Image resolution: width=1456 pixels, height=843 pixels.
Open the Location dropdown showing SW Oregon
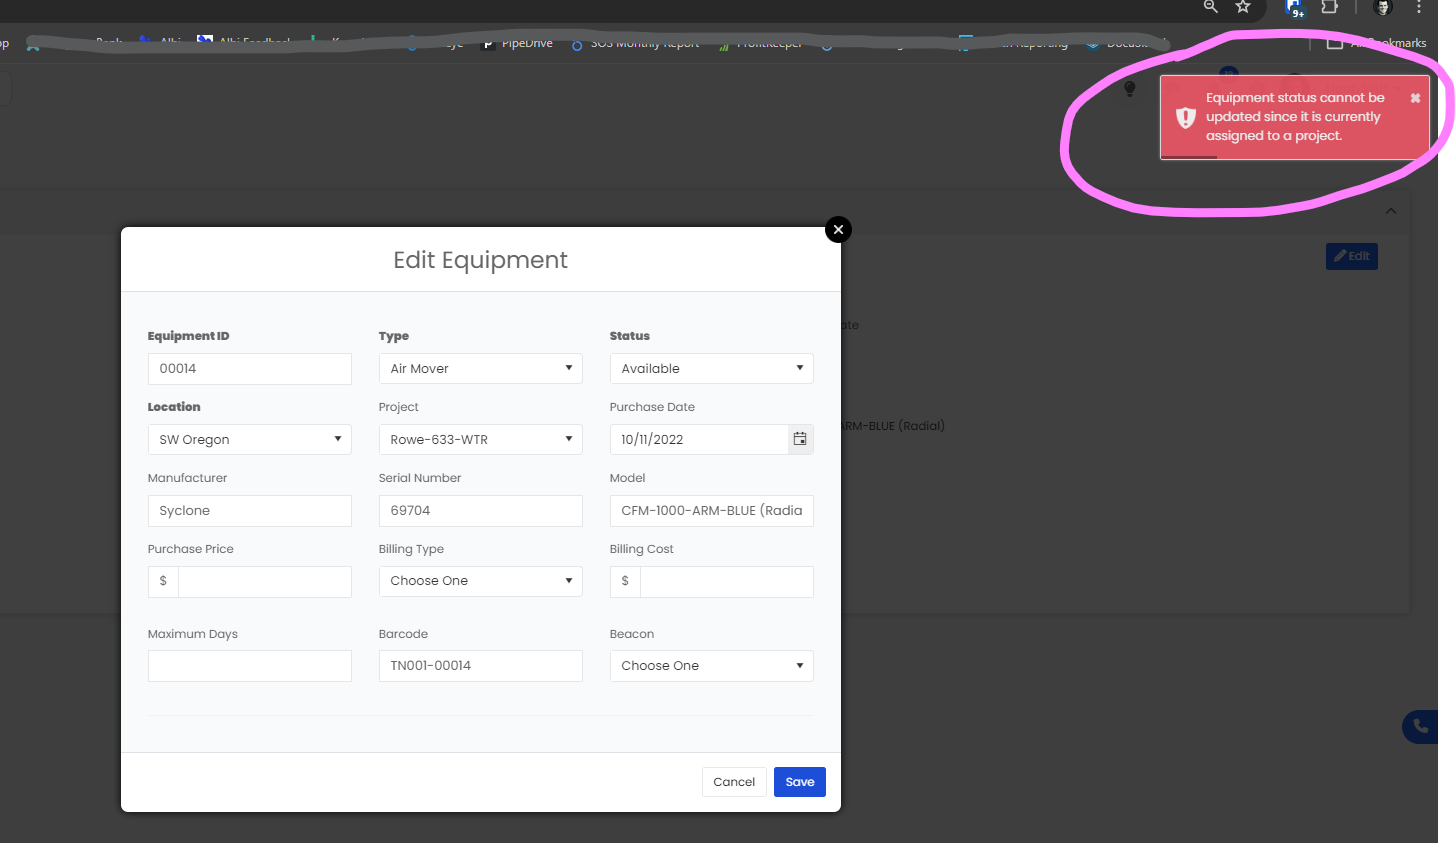[x=249, y=439]
